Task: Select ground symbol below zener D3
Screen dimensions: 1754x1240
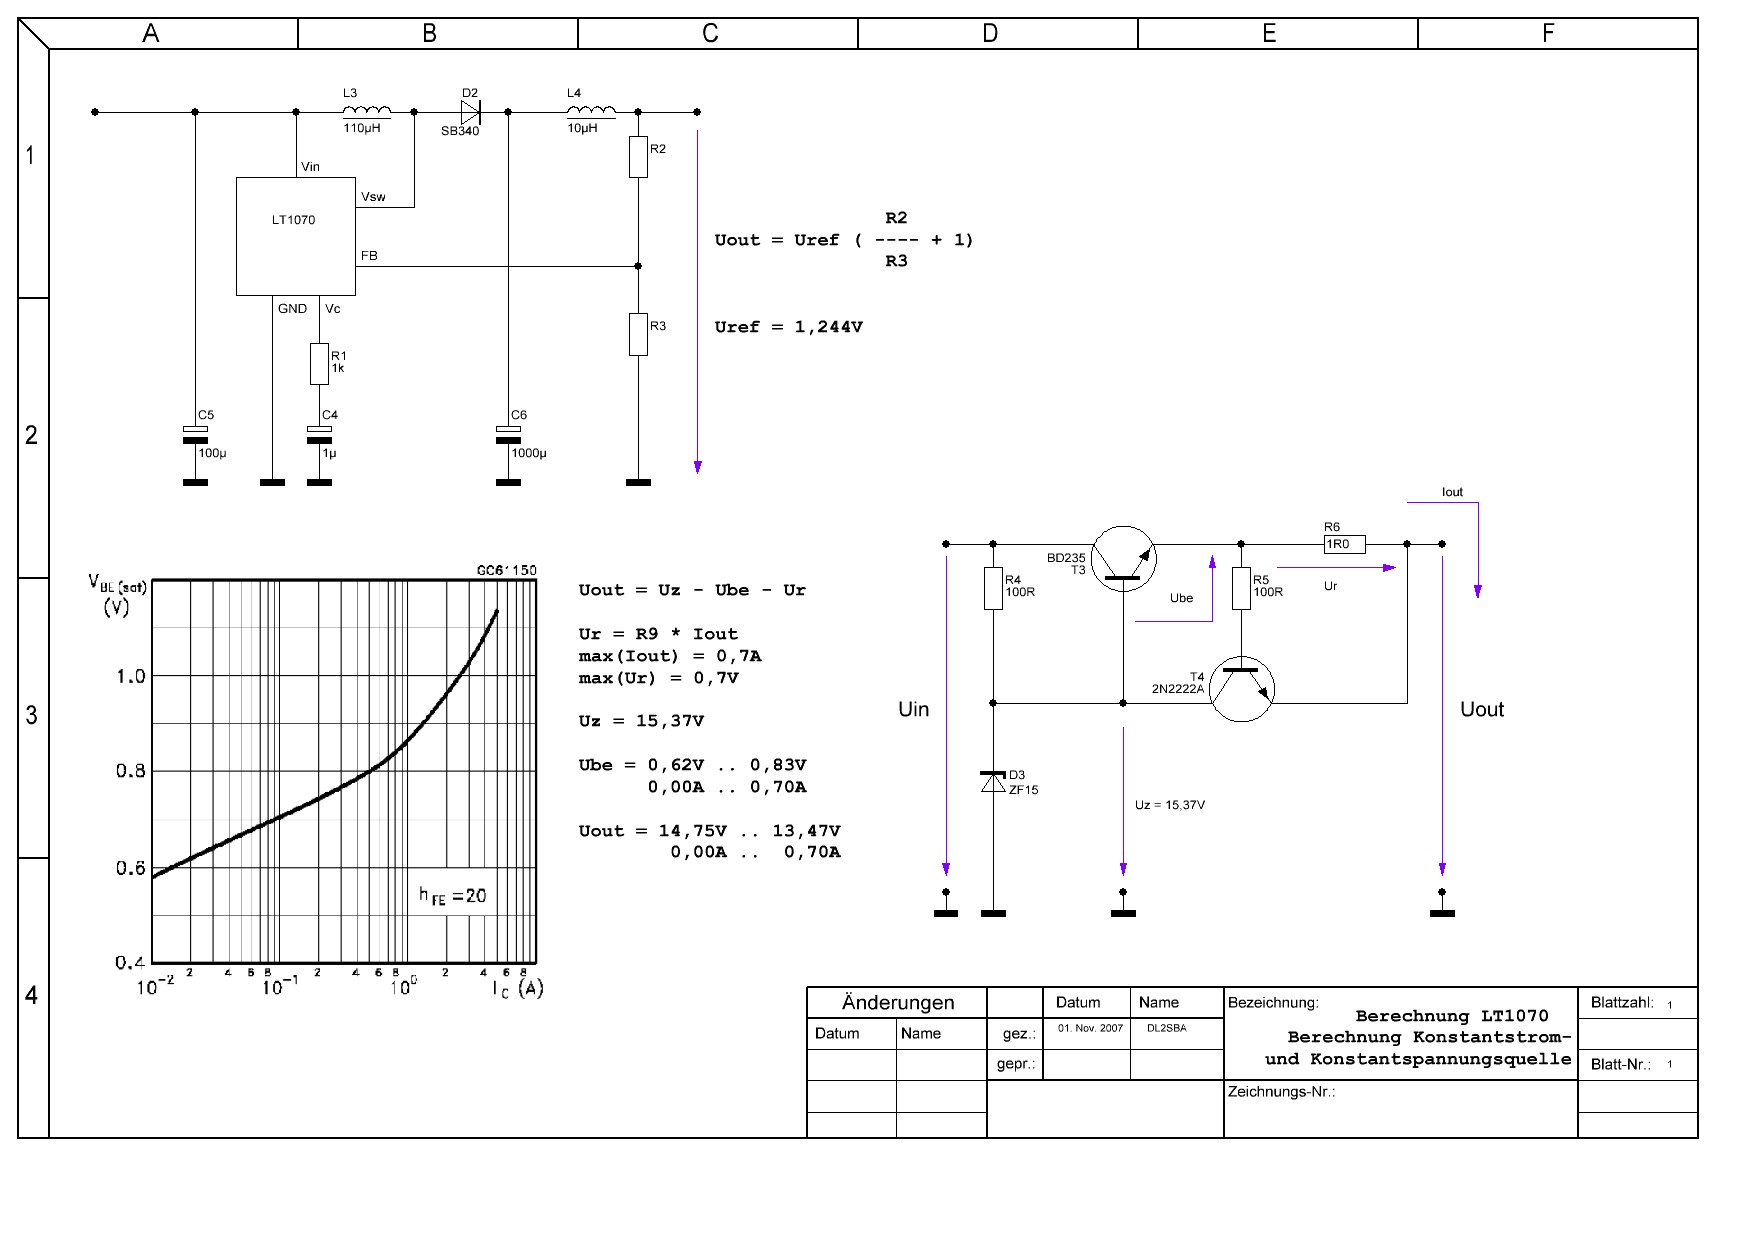Action: [x=993, y=913]
